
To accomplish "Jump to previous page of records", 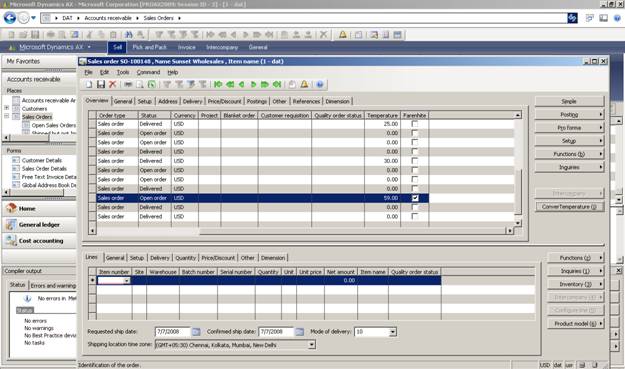I will 230,84.
